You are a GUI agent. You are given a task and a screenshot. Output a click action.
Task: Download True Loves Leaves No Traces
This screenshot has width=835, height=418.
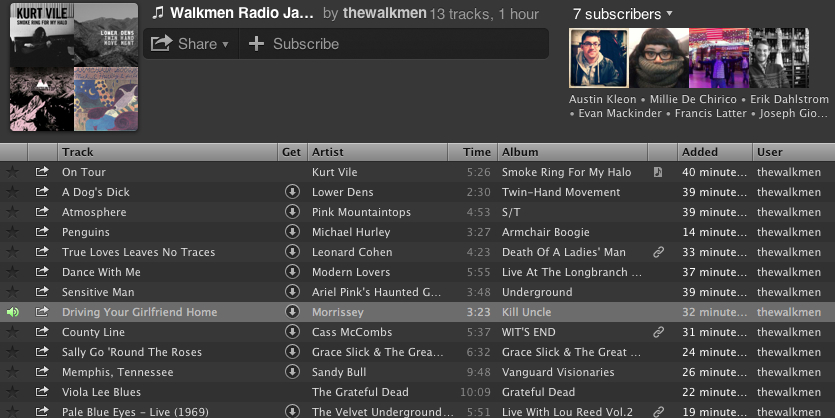(x=292, y=251)
